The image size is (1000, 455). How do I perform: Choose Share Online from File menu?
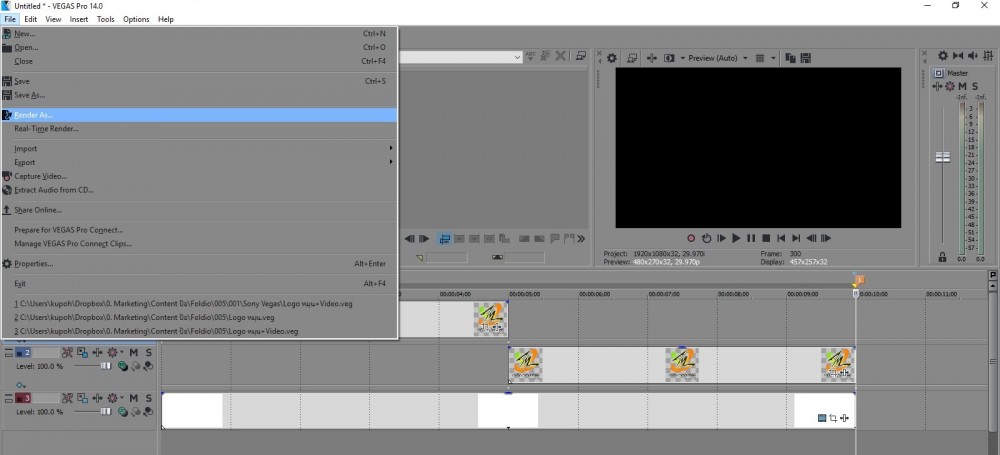[199, 210]
